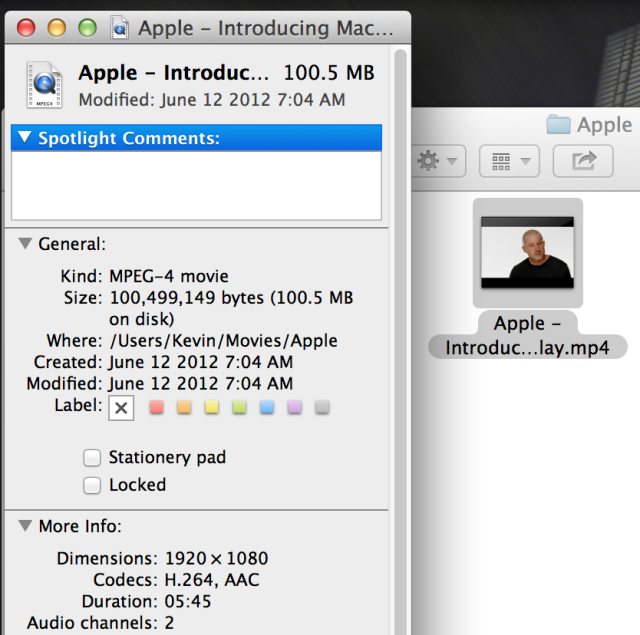The height and width of the screenshot is (635, 640).
Task: Close the Info window with red button
Action: click(x=26, y=28)
